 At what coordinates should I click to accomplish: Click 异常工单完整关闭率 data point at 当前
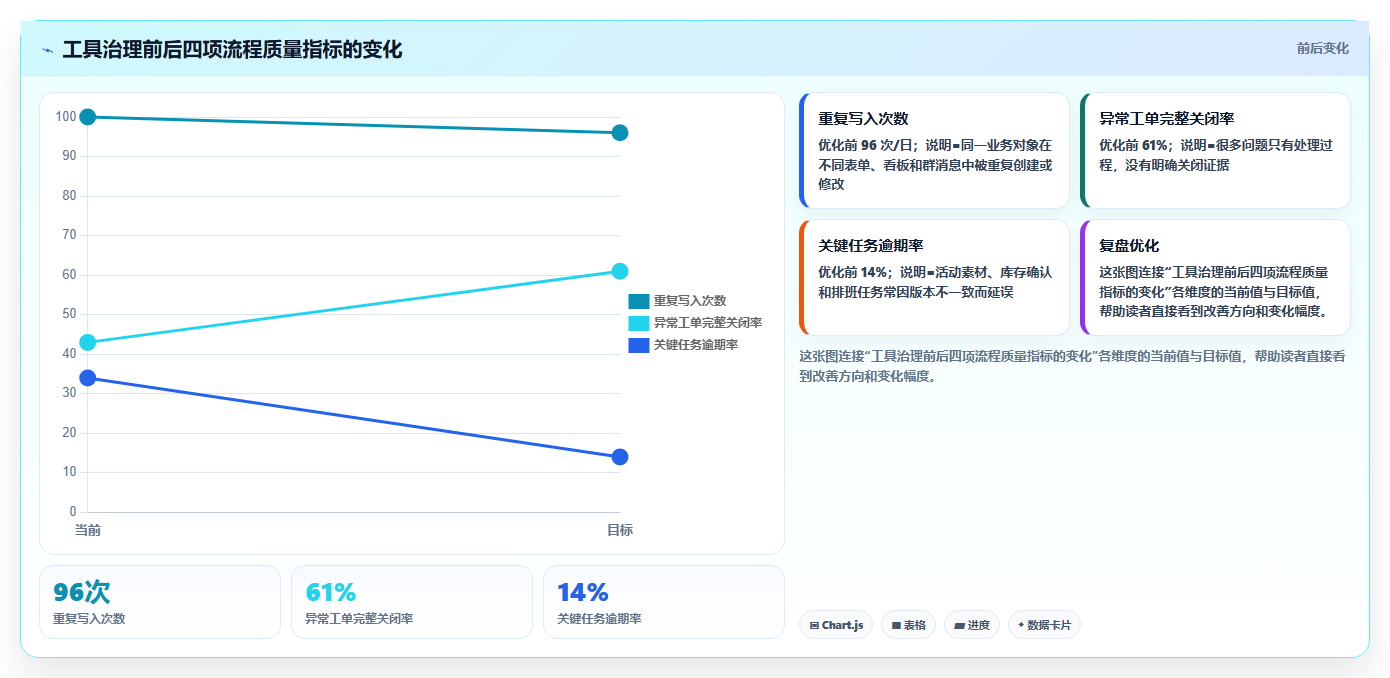click(87, 342)
